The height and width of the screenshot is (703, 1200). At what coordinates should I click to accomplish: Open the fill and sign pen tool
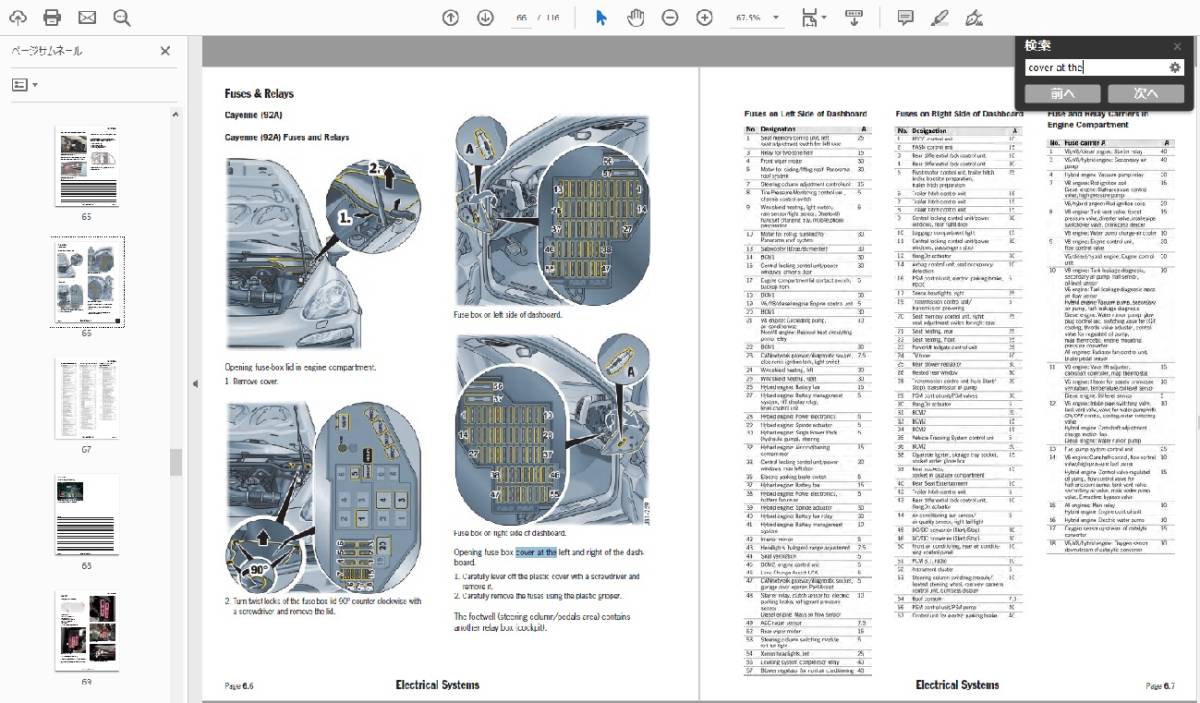click(x=974, y=17)
